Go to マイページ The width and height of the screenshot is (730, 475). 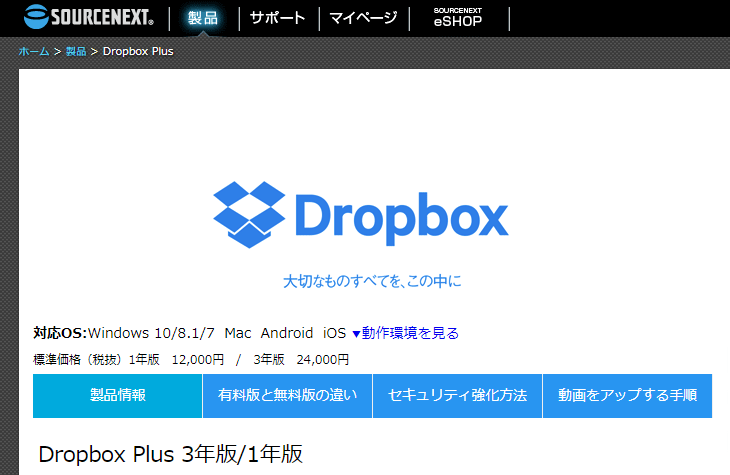[364, 18]
